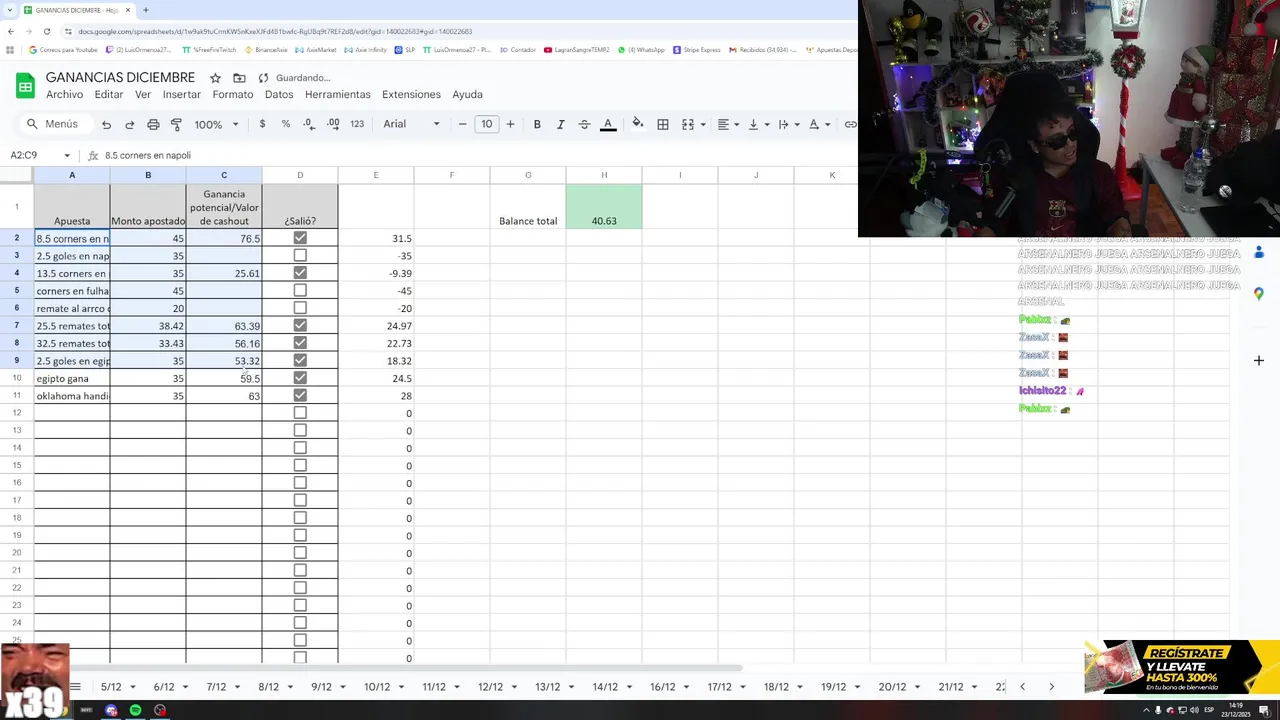Select the paint format tool

[176, 124]
